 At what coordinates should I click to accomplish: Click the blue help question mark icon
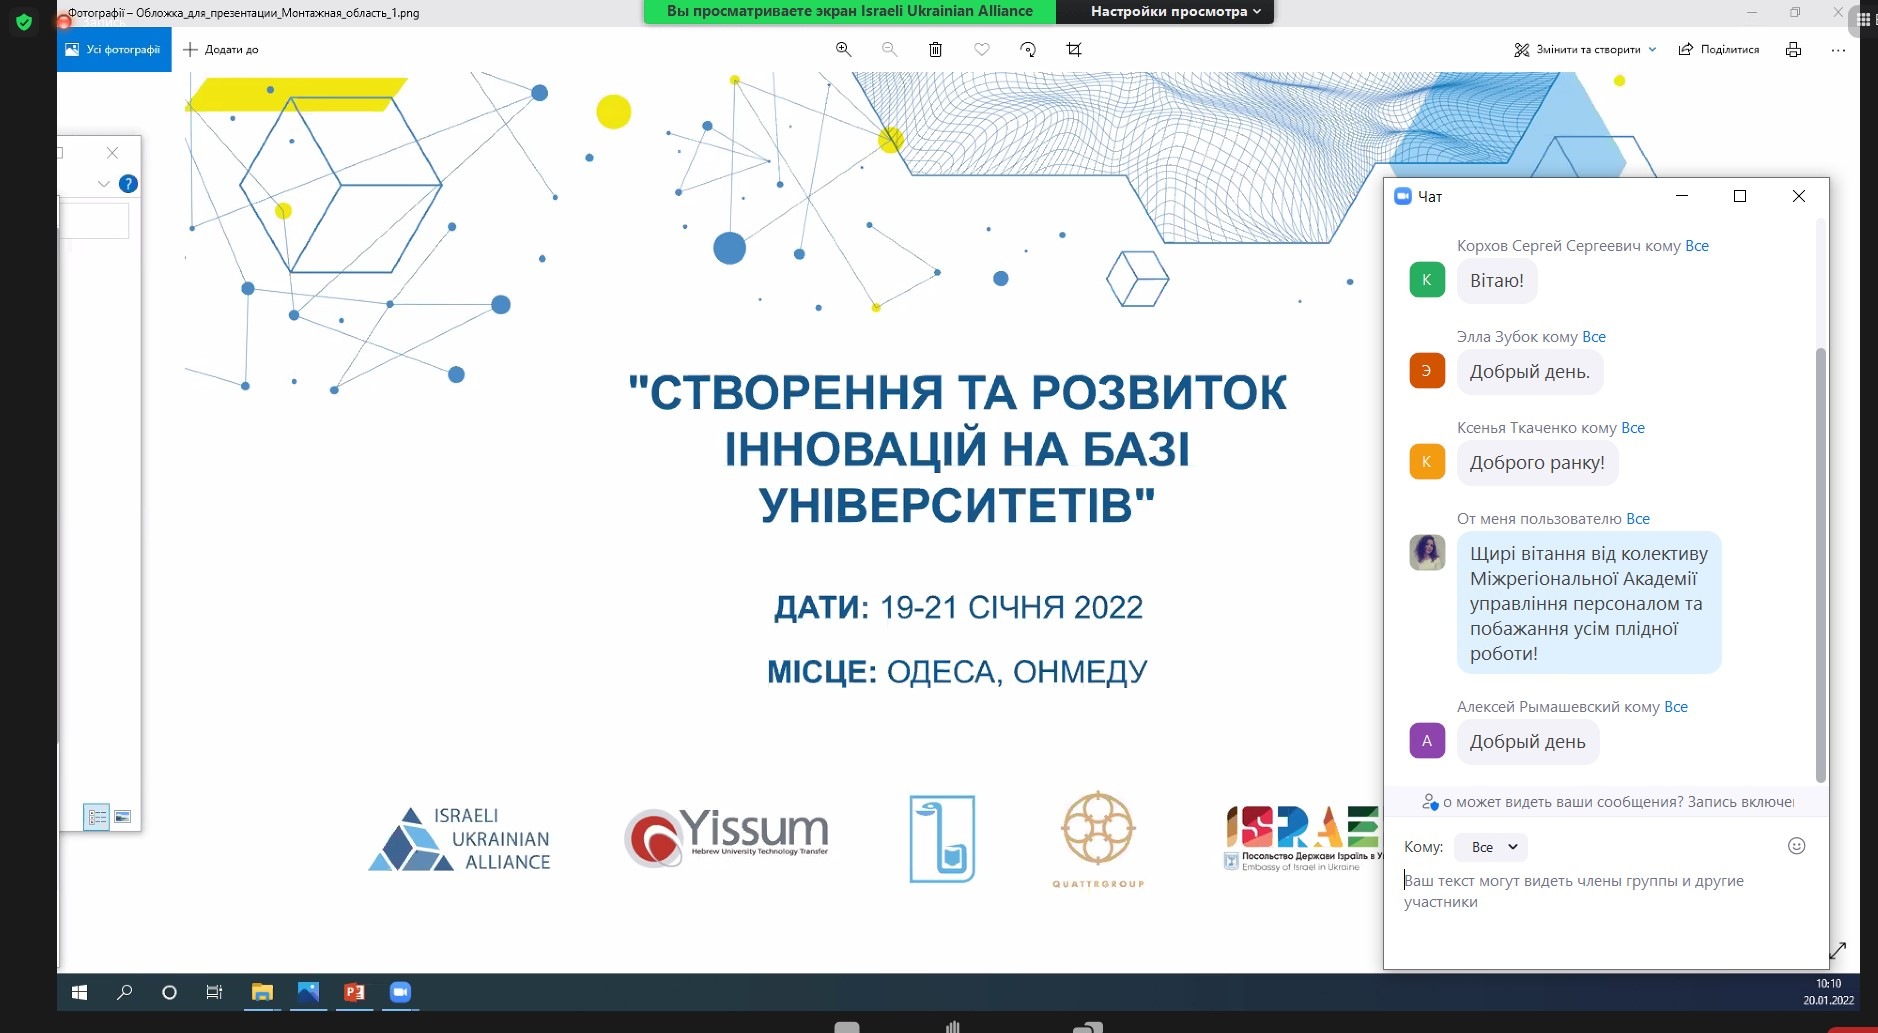pyautogui.click(x=128, y=184)
